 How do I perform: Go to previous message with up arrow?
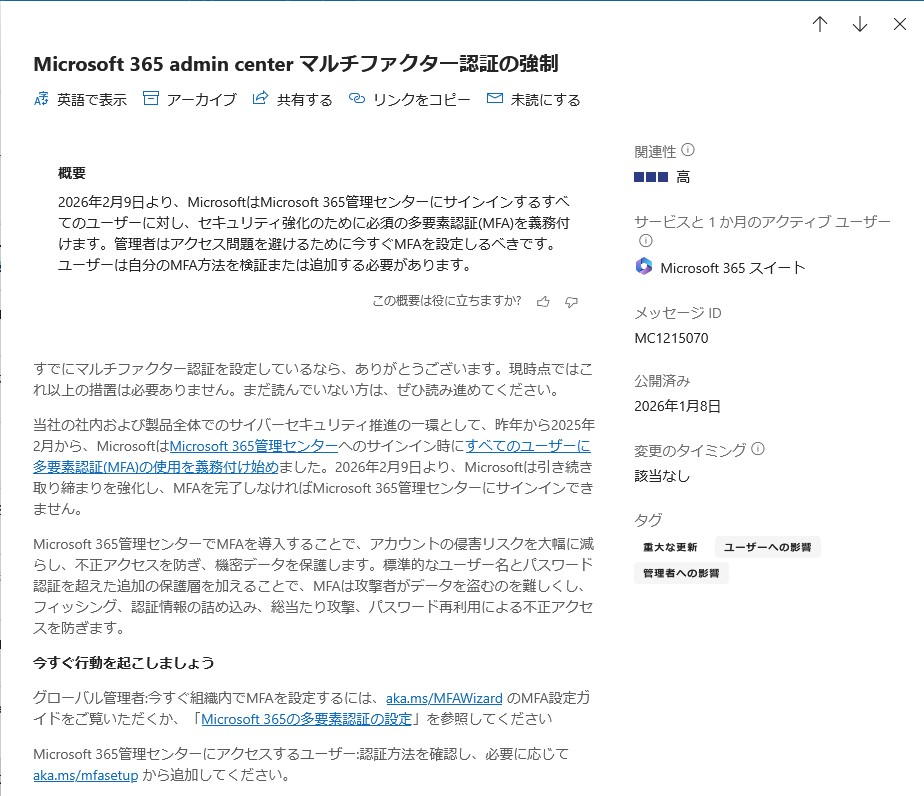point(820,24)
